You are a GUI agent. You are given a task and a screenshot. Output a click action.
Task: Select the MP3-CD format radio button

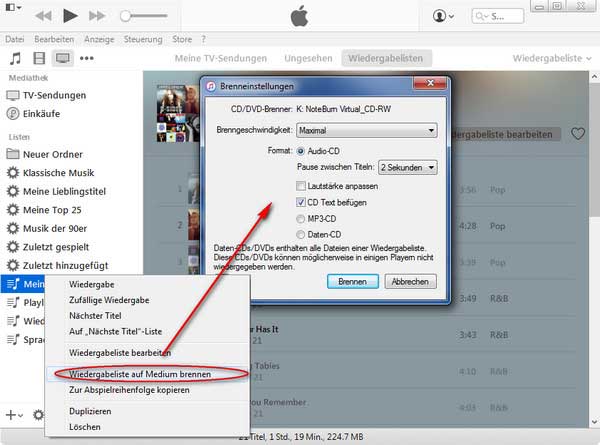click(300, 219)
